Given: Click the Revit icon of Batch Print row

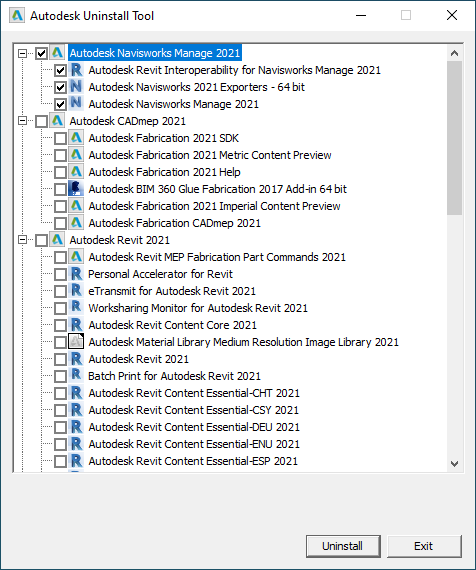Looking at the screenshot, I should [x=76, y=376].
